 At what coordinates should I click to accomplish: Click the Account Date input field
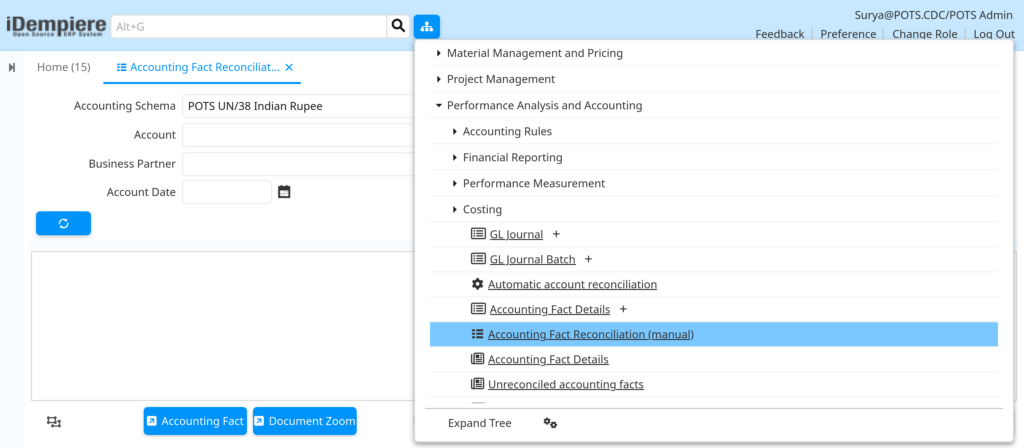click(x=227, y=192)
